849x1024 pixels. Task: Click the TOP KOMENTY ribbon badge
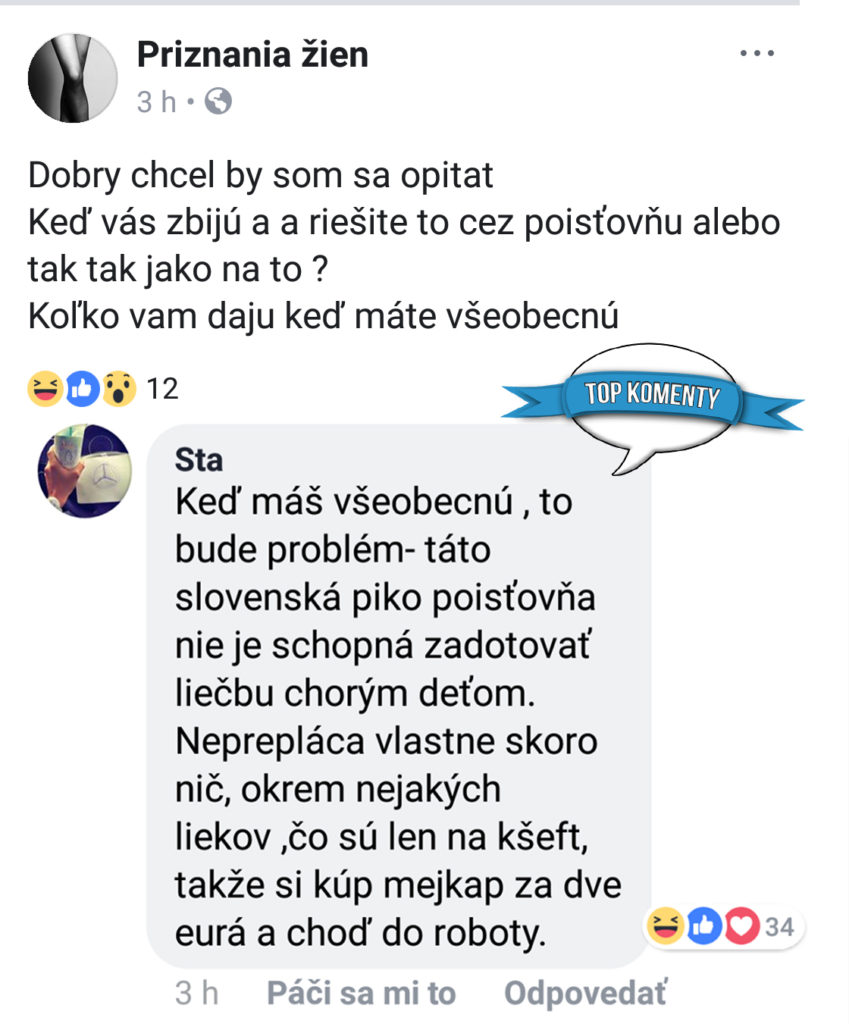(652, 397)
